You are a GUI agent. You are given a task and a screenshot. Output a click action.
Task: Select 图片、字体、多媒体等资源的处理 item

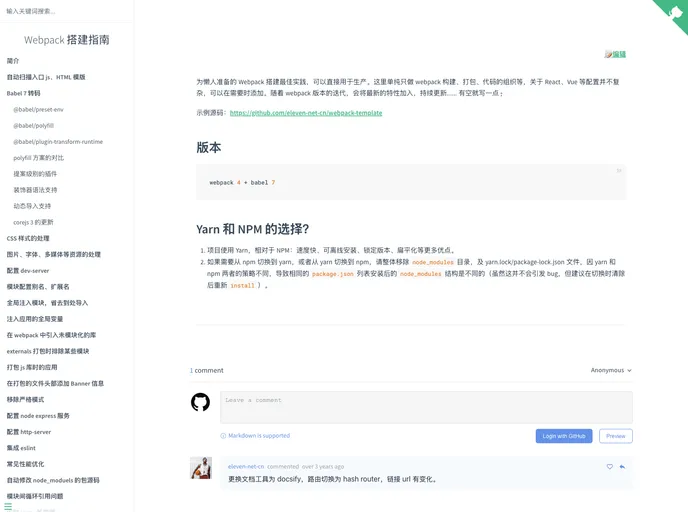[x=54, y=254]
